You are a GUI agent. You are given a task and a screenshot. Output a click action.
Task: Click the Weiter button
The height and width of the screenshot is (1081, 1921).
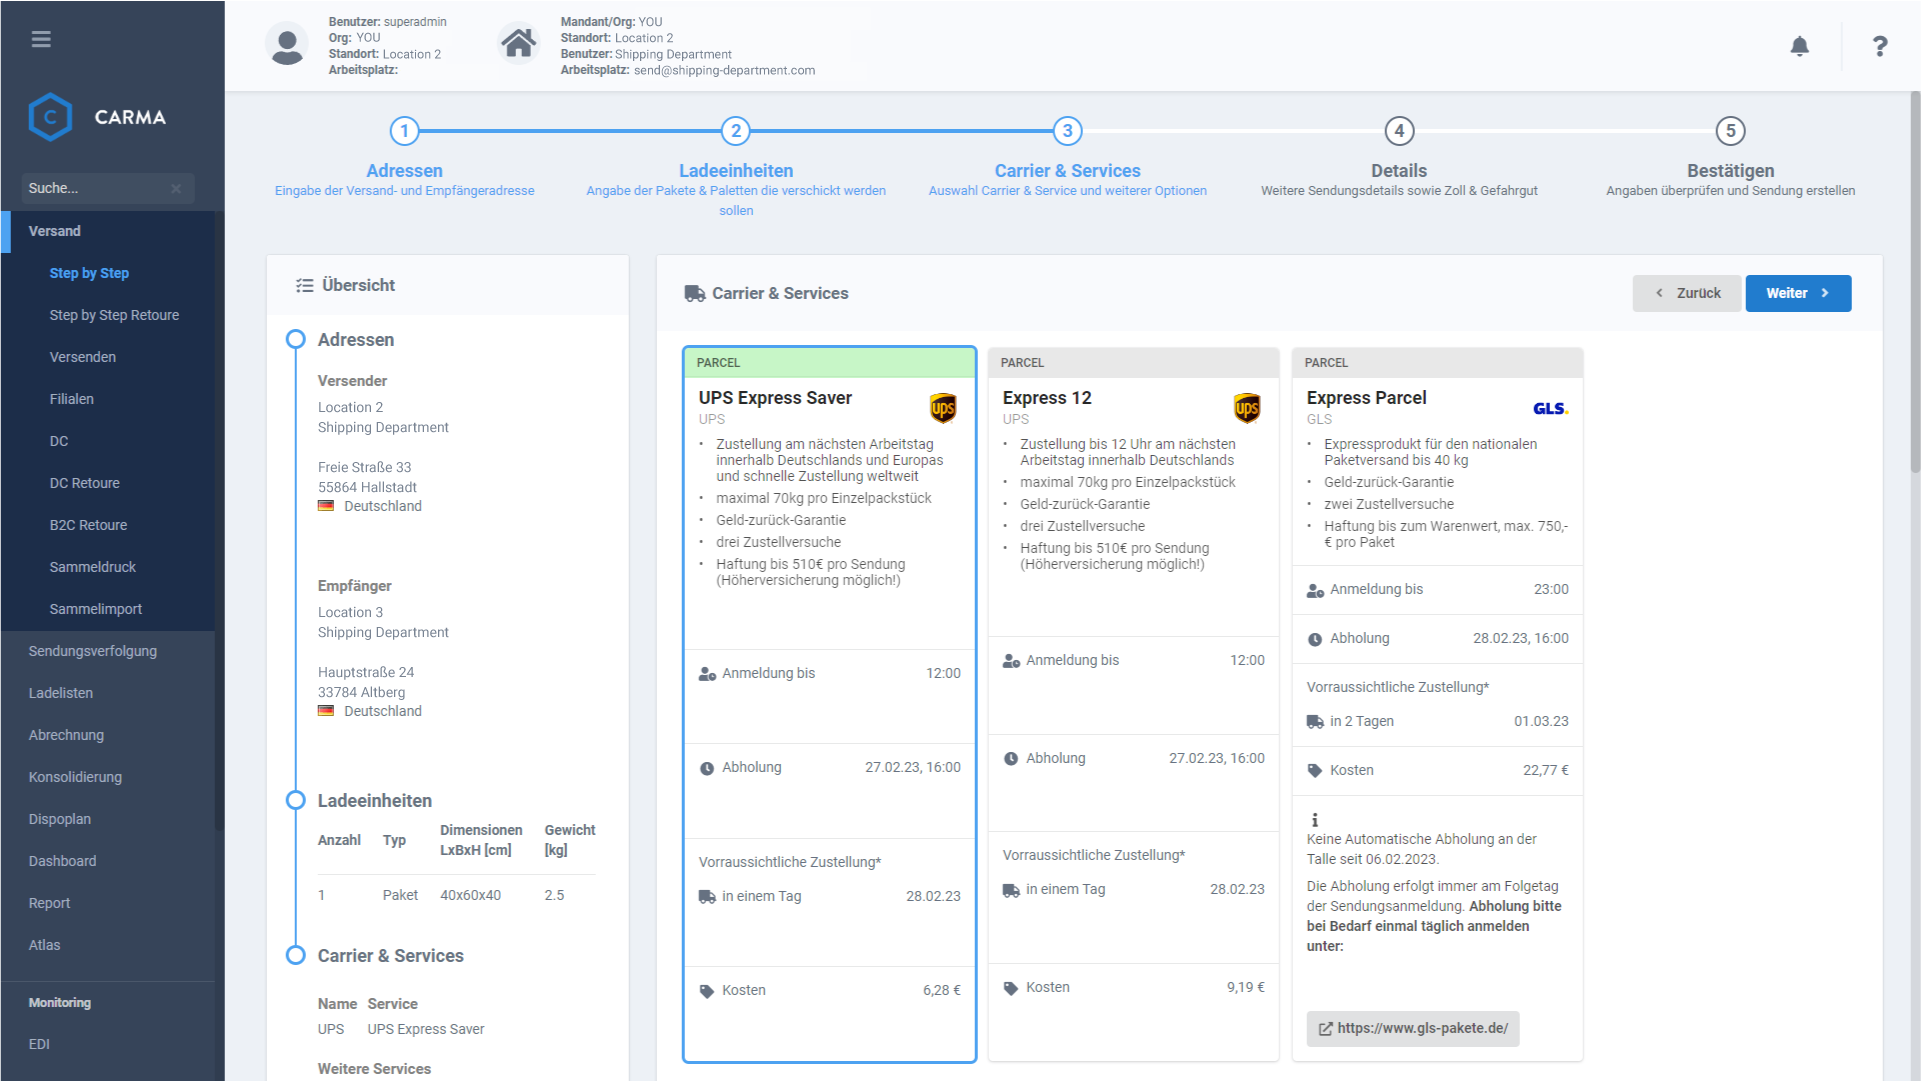tap(1797, 293)
